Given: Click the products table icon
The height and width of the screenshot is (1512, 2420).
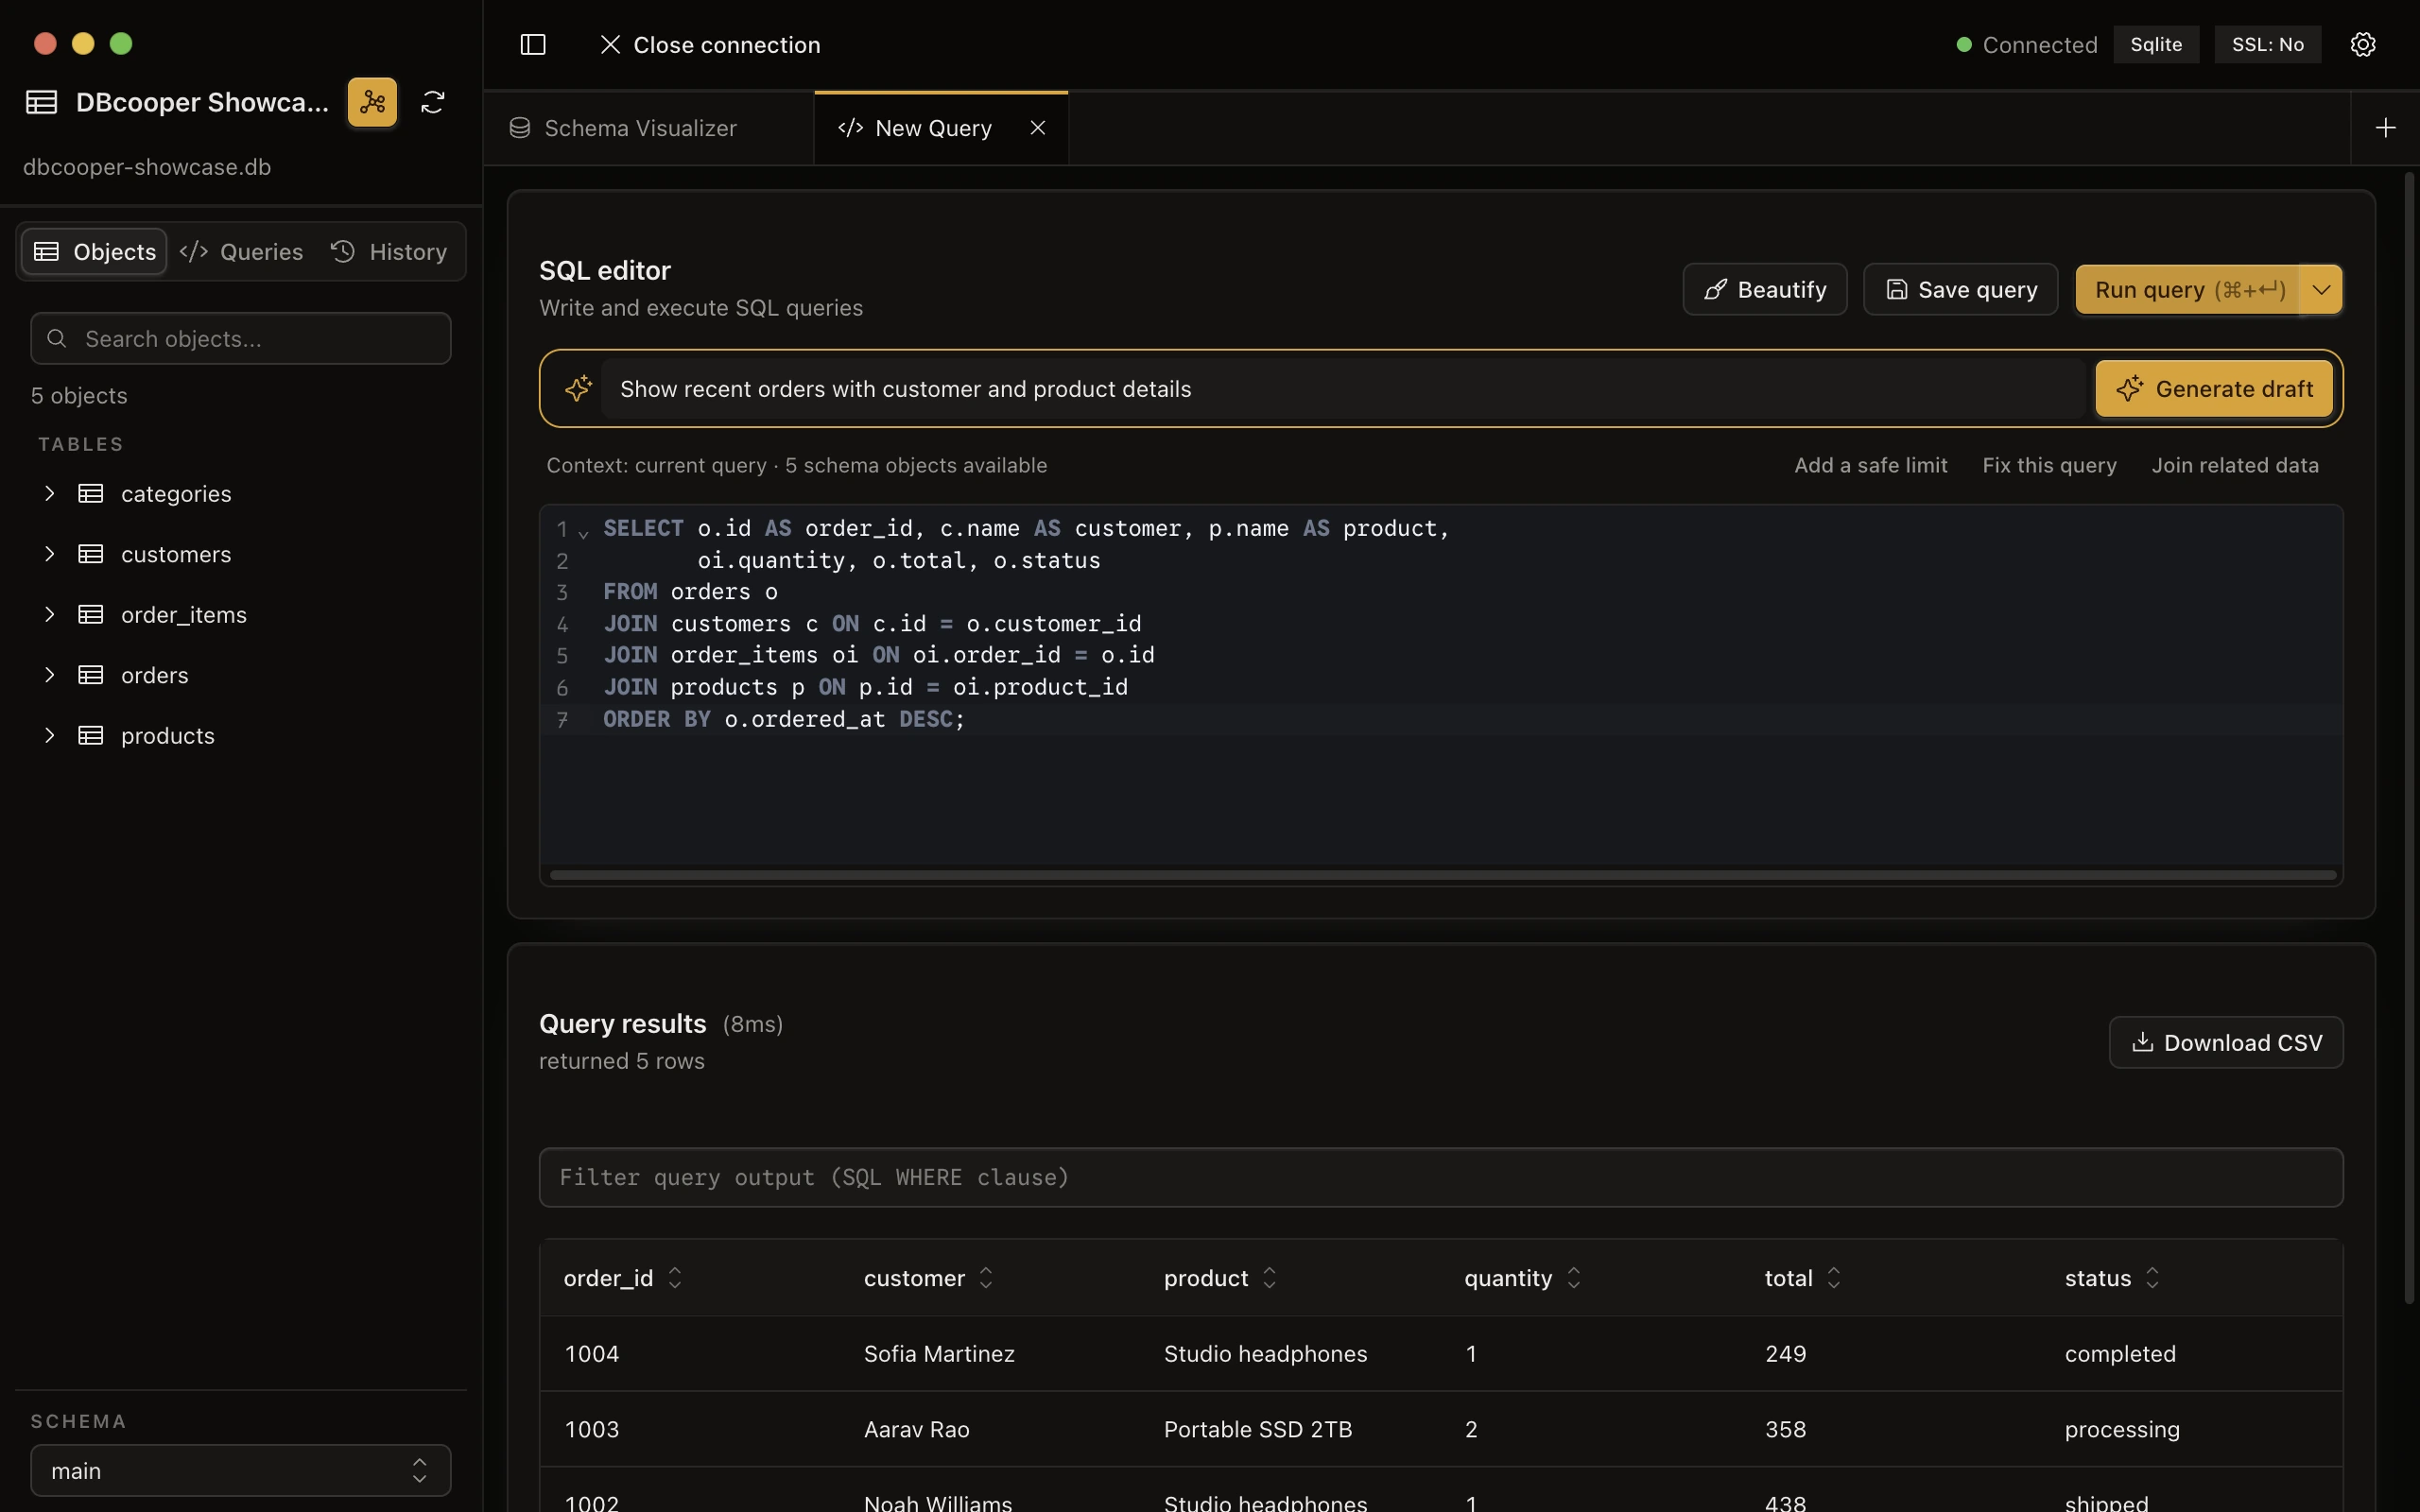Looking at the screenshot, I should coord(91,735).
